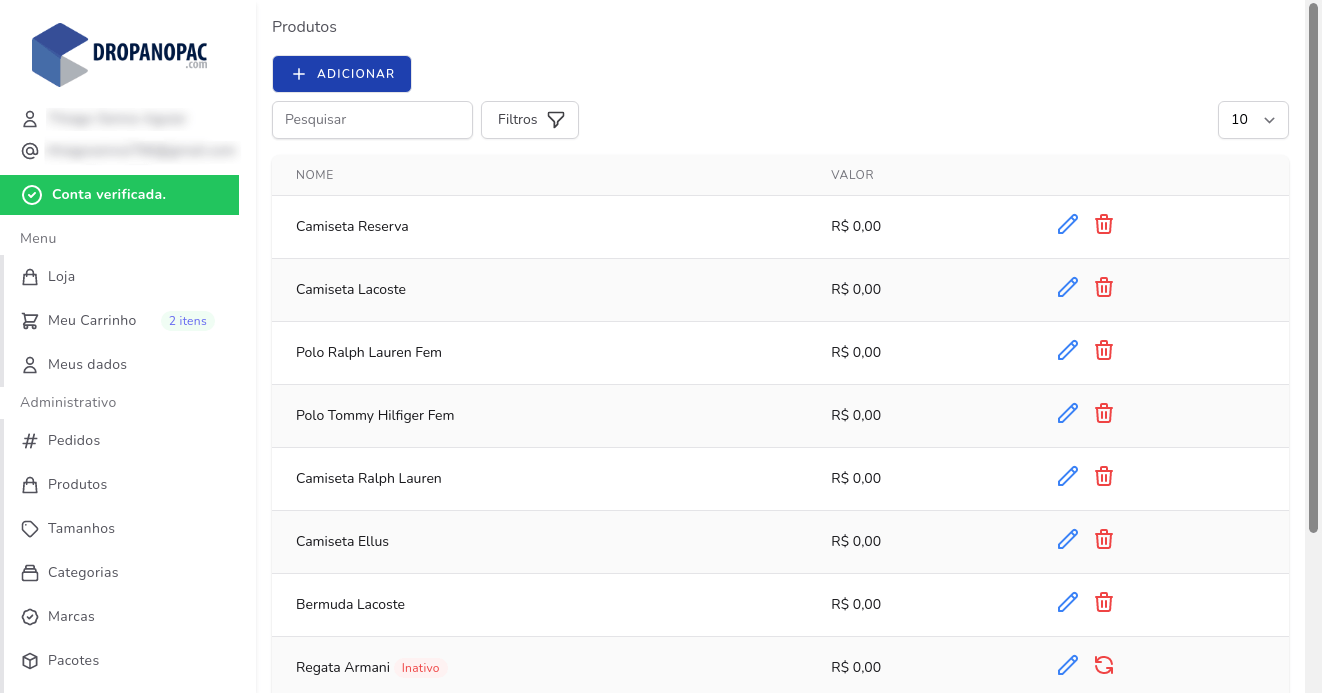This screenshot has height=693, width=1322.
Task: Click Camiseta Ellus's R$ 0,00 value
Action: pos(856,542)
